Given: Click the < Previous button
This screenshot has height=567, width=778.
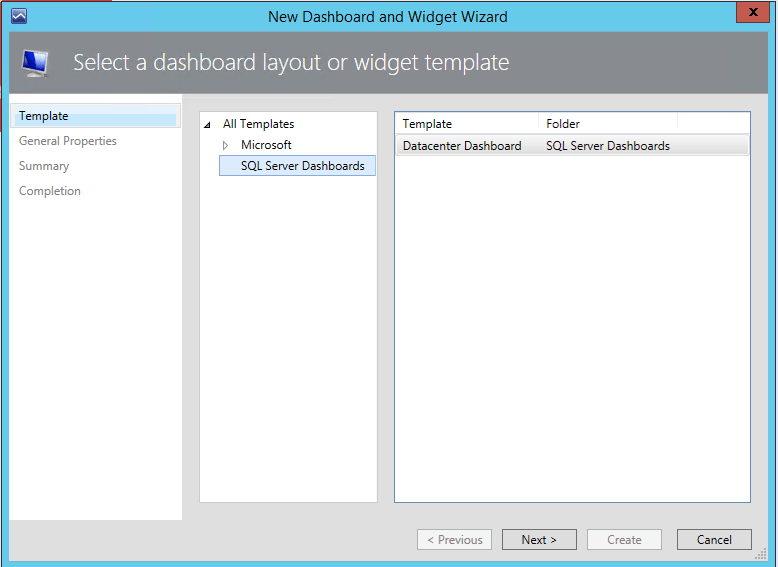Looking at the screenshot, I should pos(454,540).
